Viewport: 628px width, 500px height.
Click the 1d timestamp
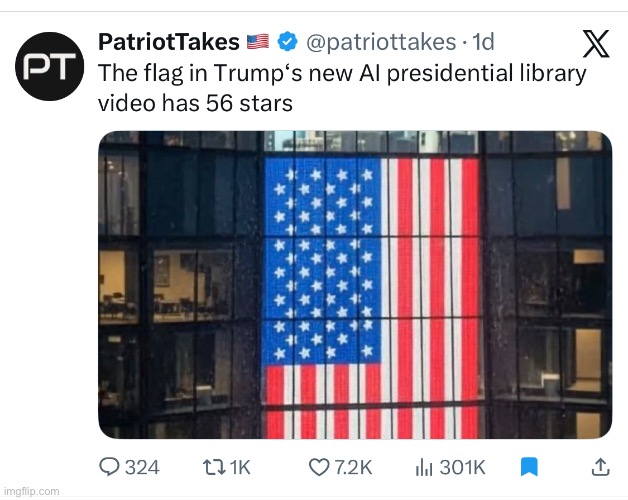pos(483,42)
